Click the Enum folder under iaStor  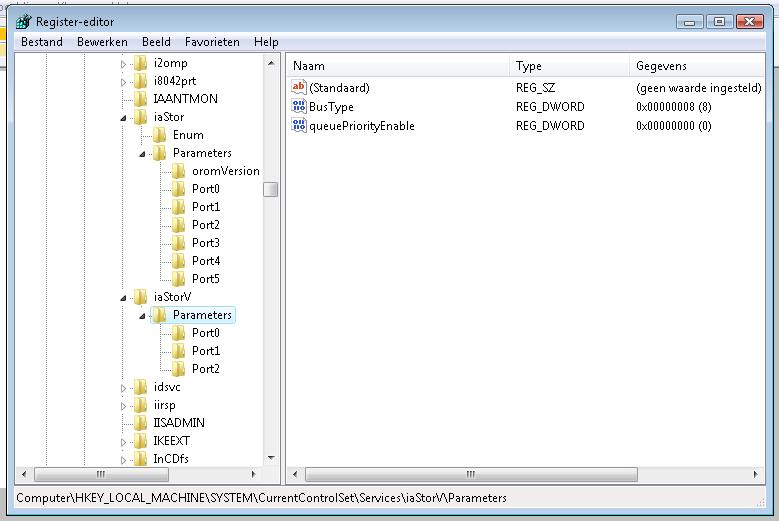(187, 135)
